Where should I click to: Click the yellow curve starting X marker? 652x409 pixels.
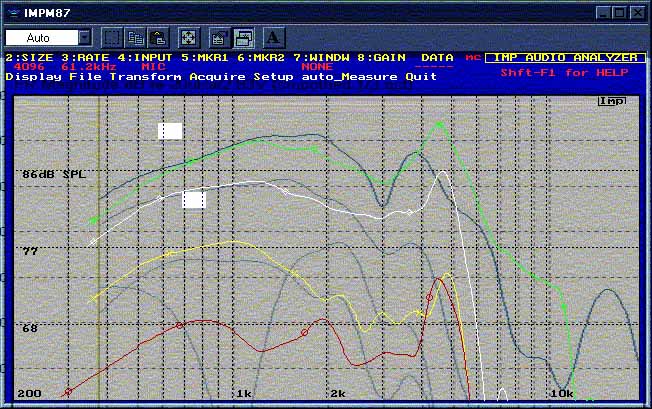click(93, 298)
